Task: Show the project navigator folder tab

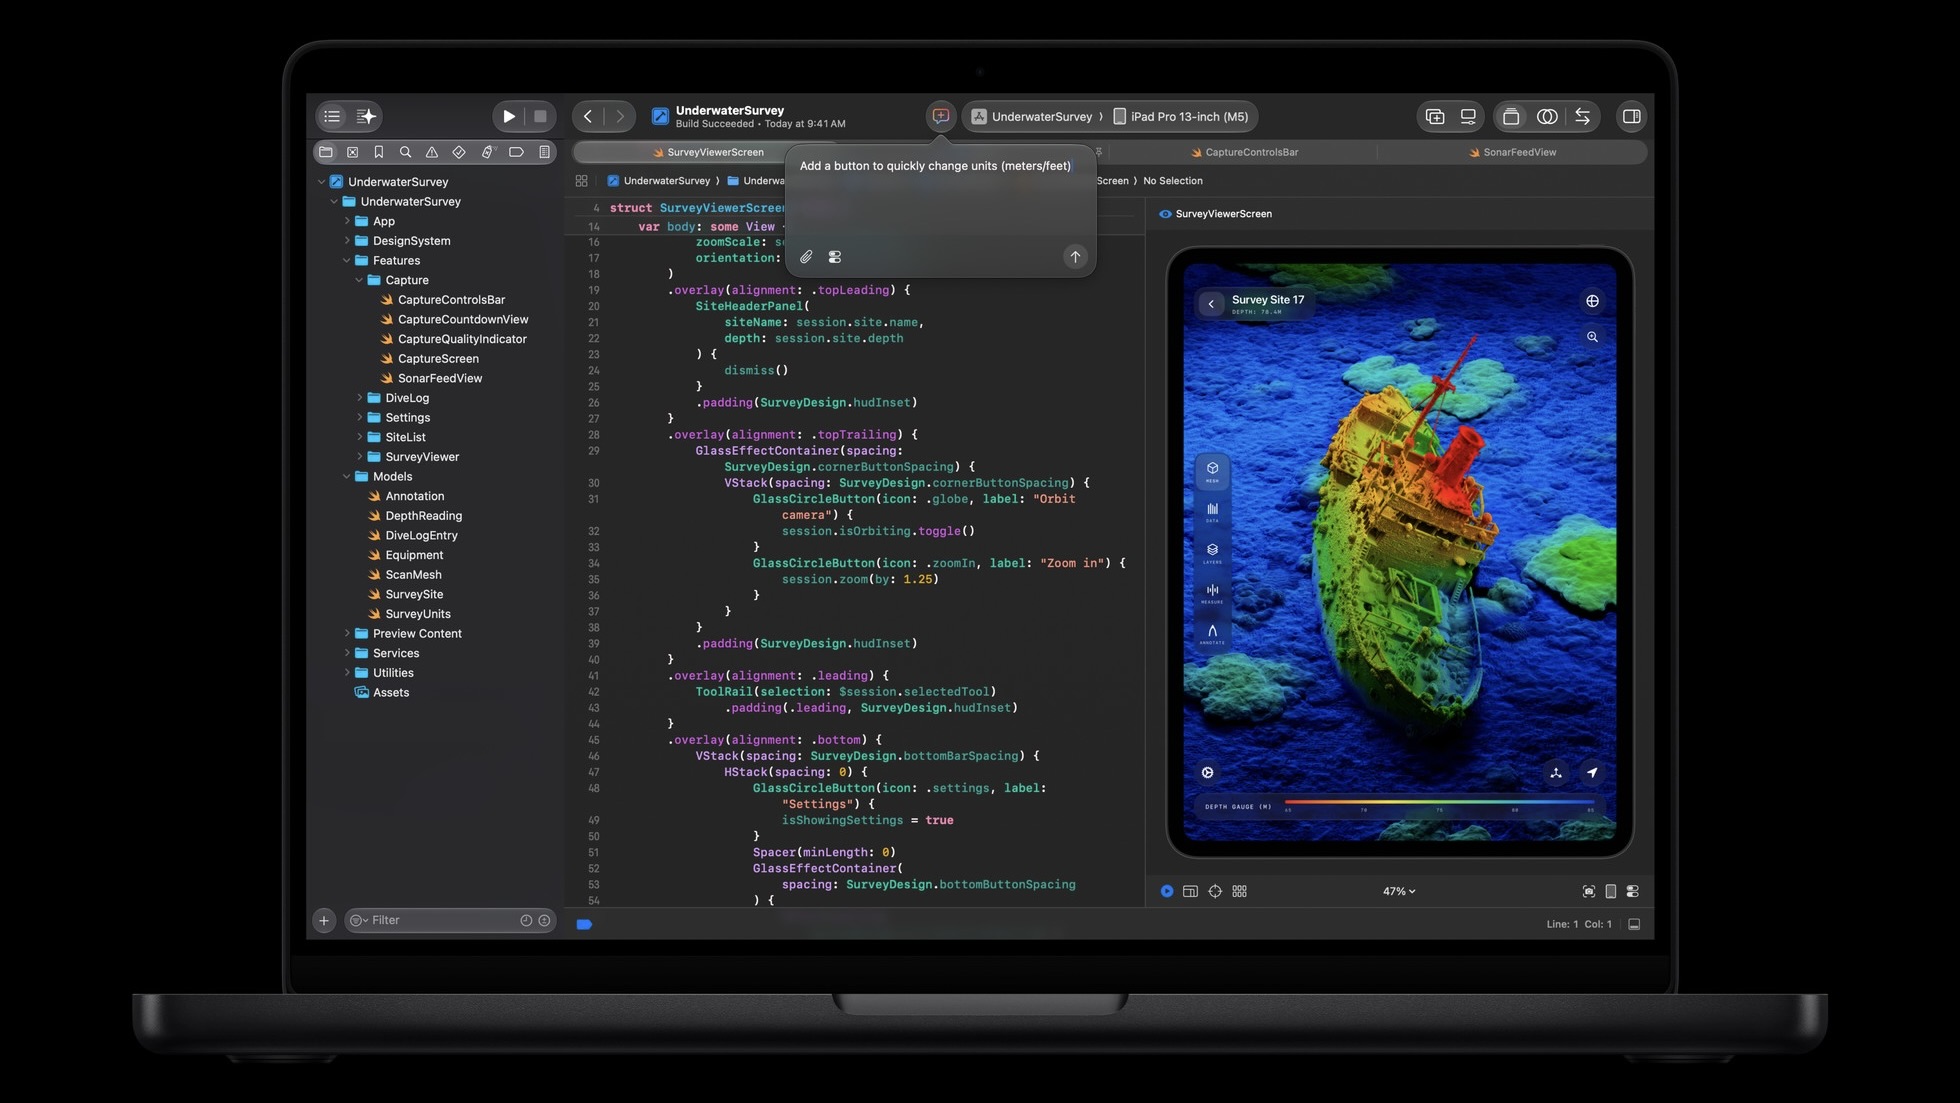Action: tap(326, 152)
